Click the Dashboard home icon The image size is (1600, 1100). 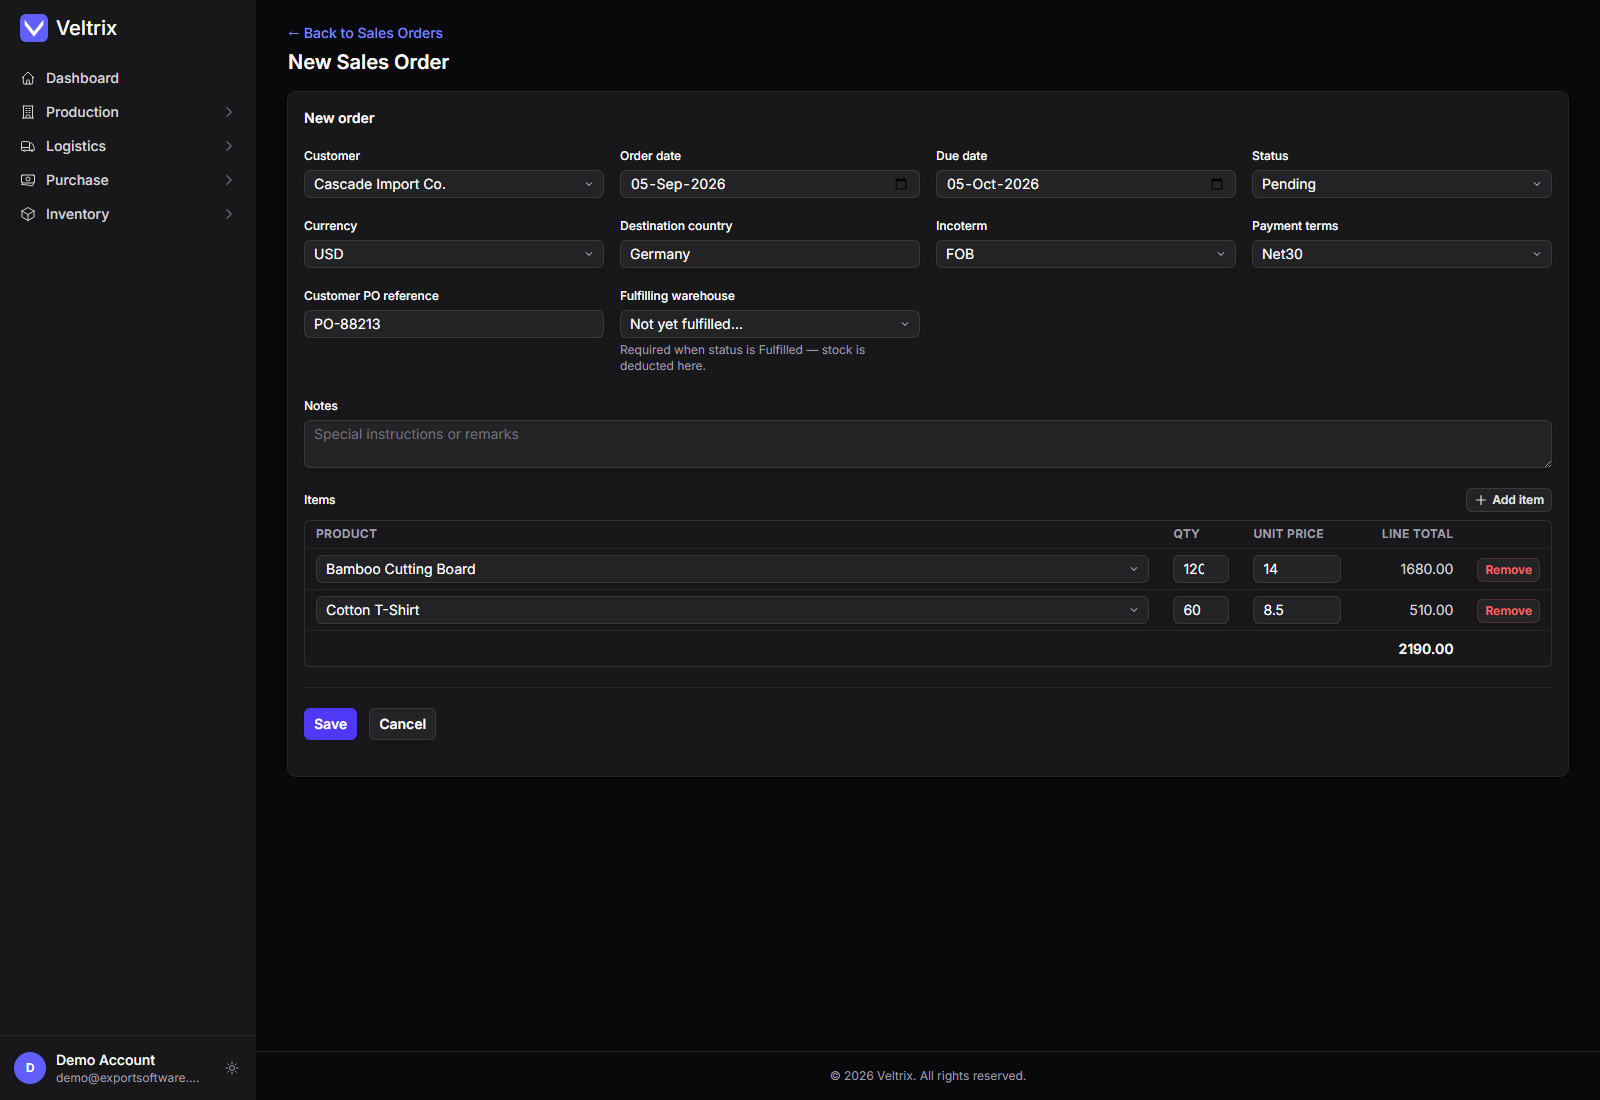coord(28,78)
